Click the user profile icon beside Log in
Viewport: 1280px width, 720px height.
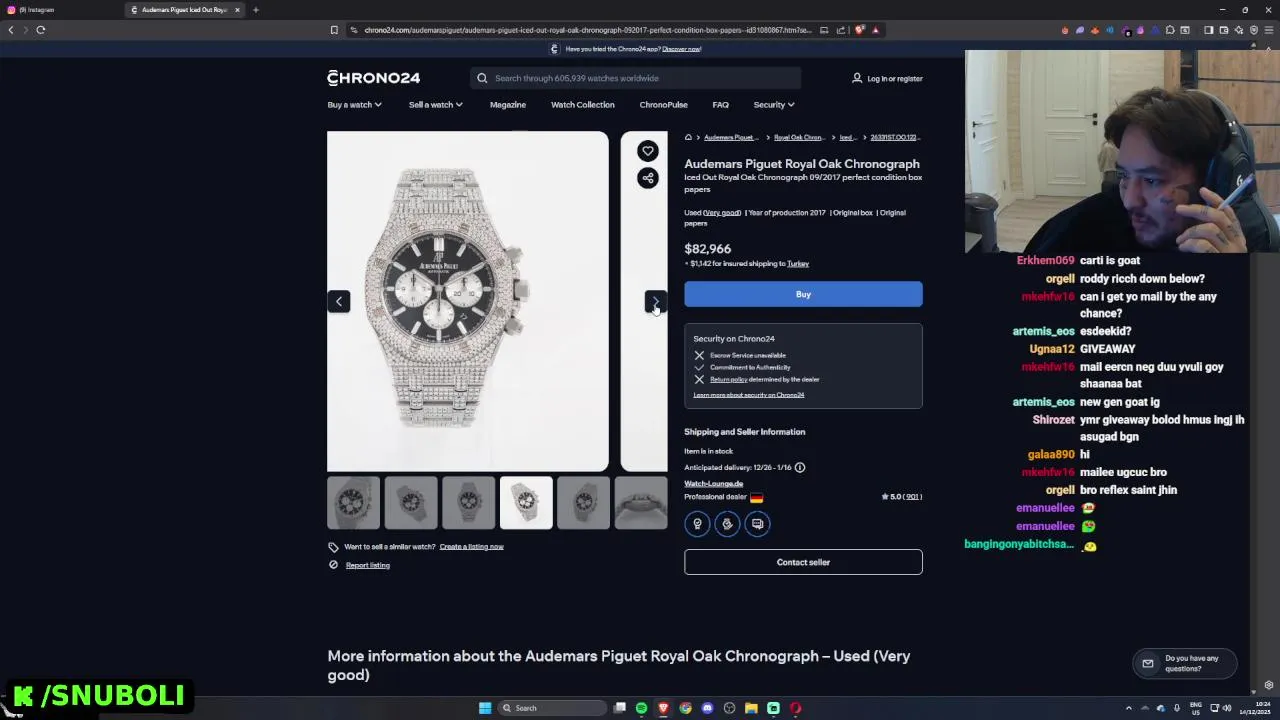[x=857, y=78]
